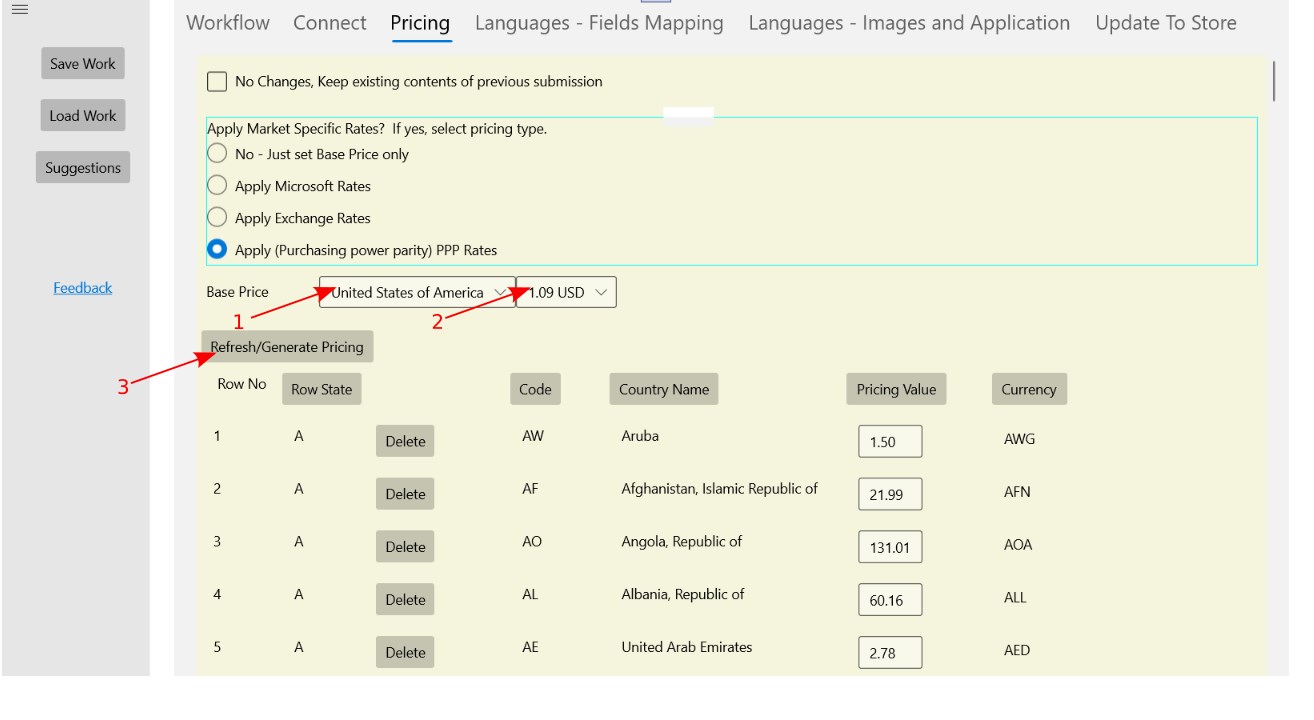Check 'No Changes, Keep existing contents' checkbox

pos(217,82)
